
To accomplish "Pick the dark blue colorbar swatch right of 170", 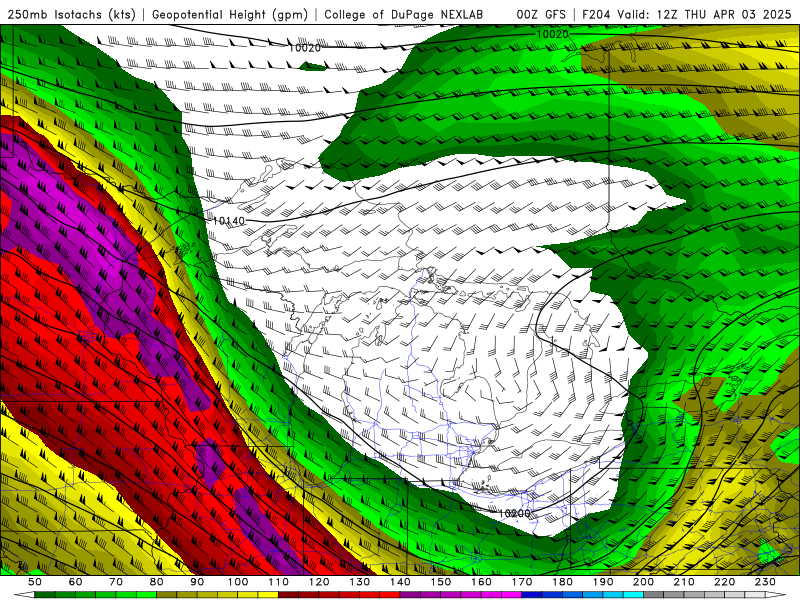I will tap(532, 595).
